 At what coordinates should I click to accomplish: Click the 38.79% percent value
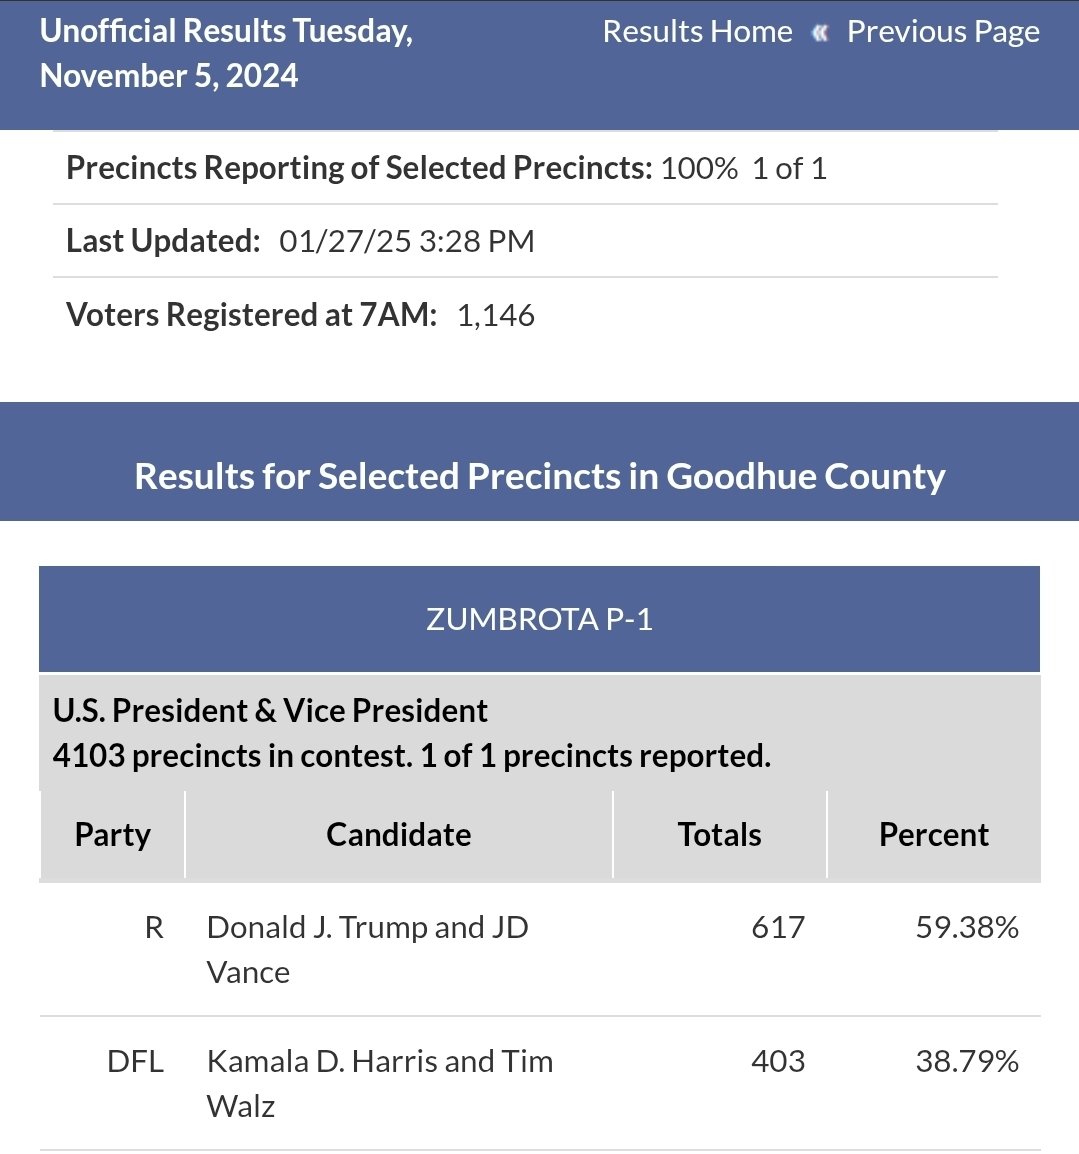[967, 1061]
